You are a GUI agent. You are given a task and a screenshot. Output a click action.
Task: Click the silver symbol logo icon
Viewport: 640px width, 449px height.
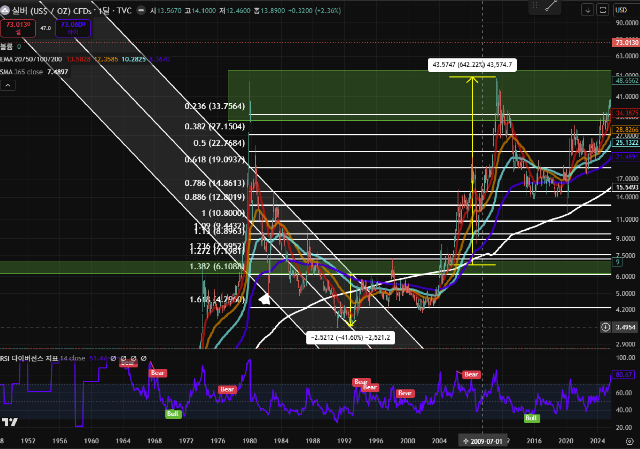click(4, 11)
